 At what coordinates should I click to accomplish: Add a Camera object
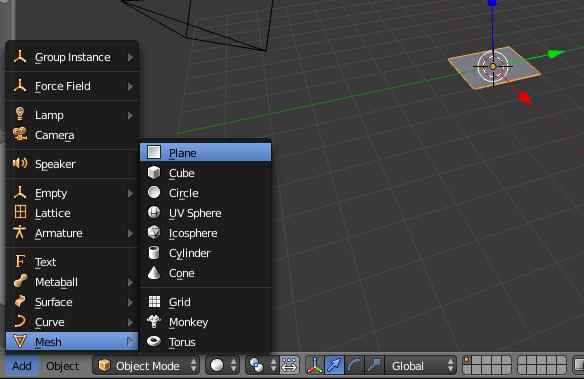tap(72, 135)
